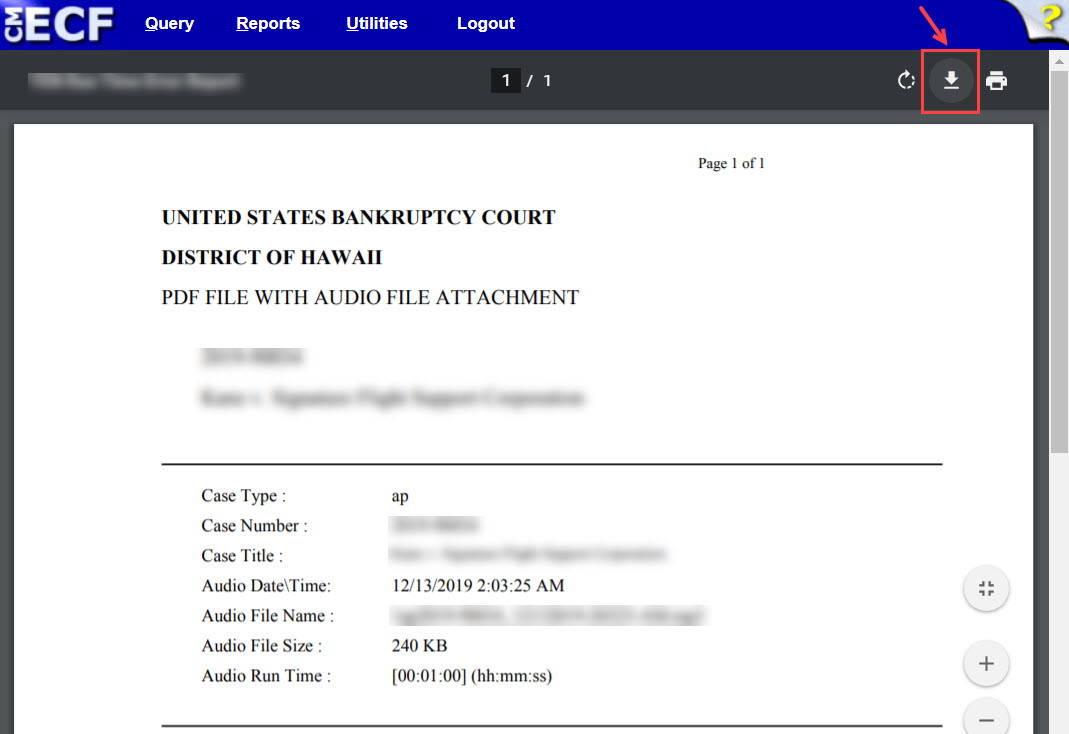Download the PDF file
1069x734 pixels.
(950, 80)
